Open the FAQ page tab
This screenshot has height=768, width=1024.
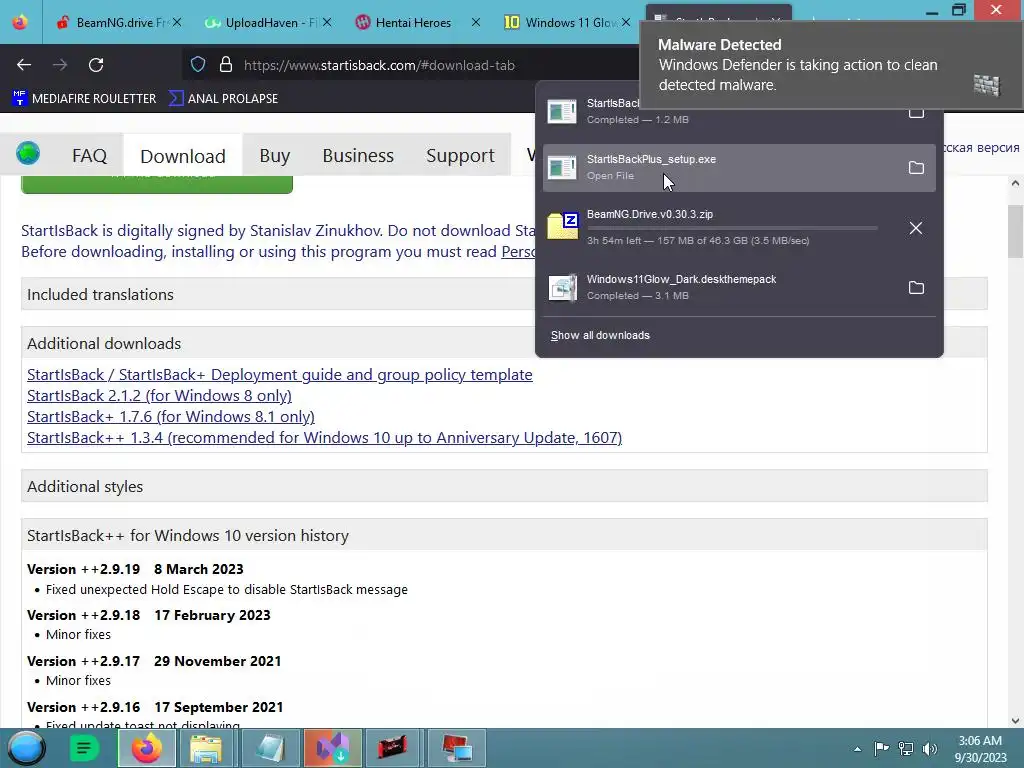click(89, 155)
